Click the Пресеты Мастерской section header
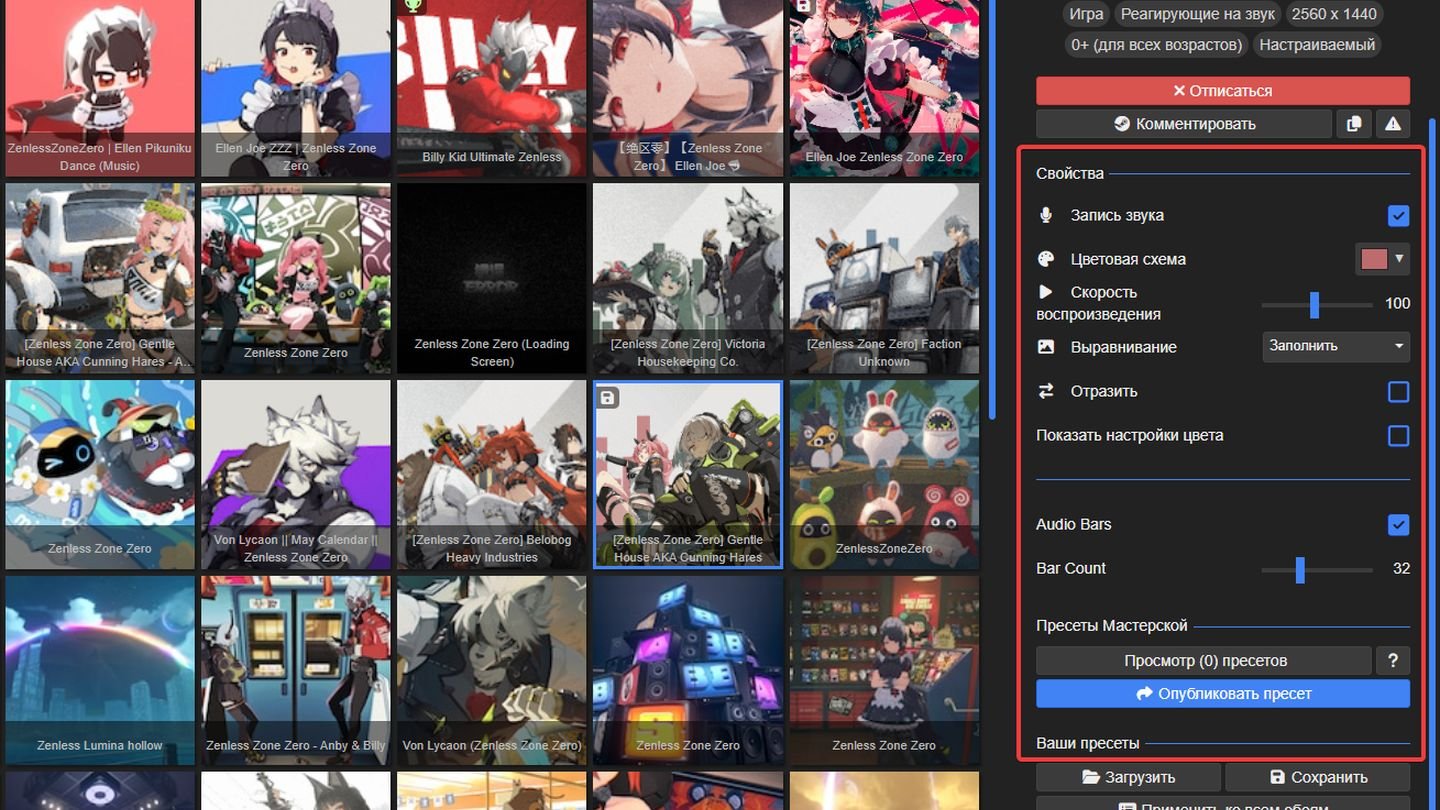Screen dimensions: 1440x810 1112,625
